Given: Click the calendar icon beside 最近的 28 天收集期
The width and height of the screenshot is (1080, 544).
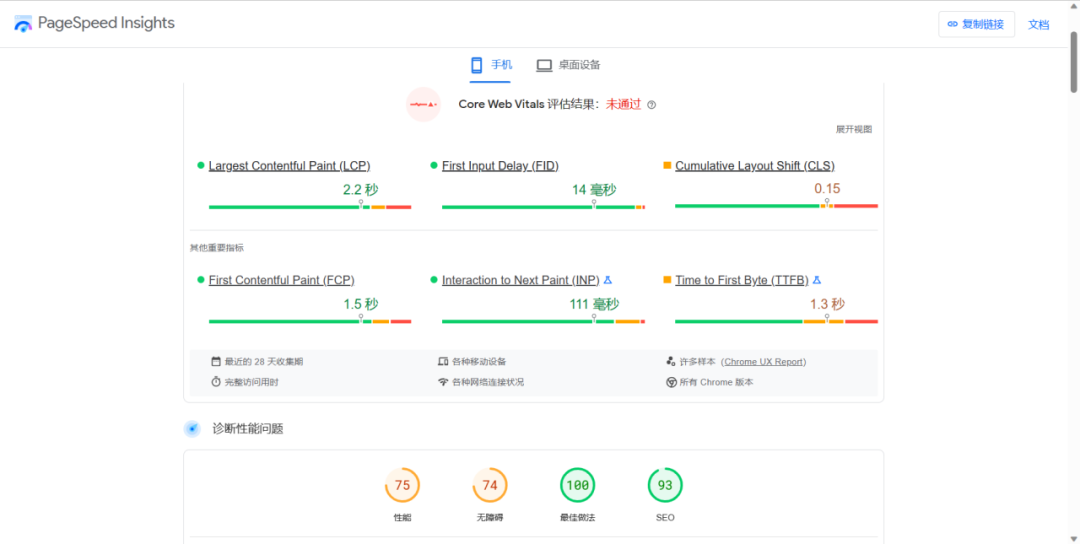Looking at the screenshot, I should click(x=216, y=362).
